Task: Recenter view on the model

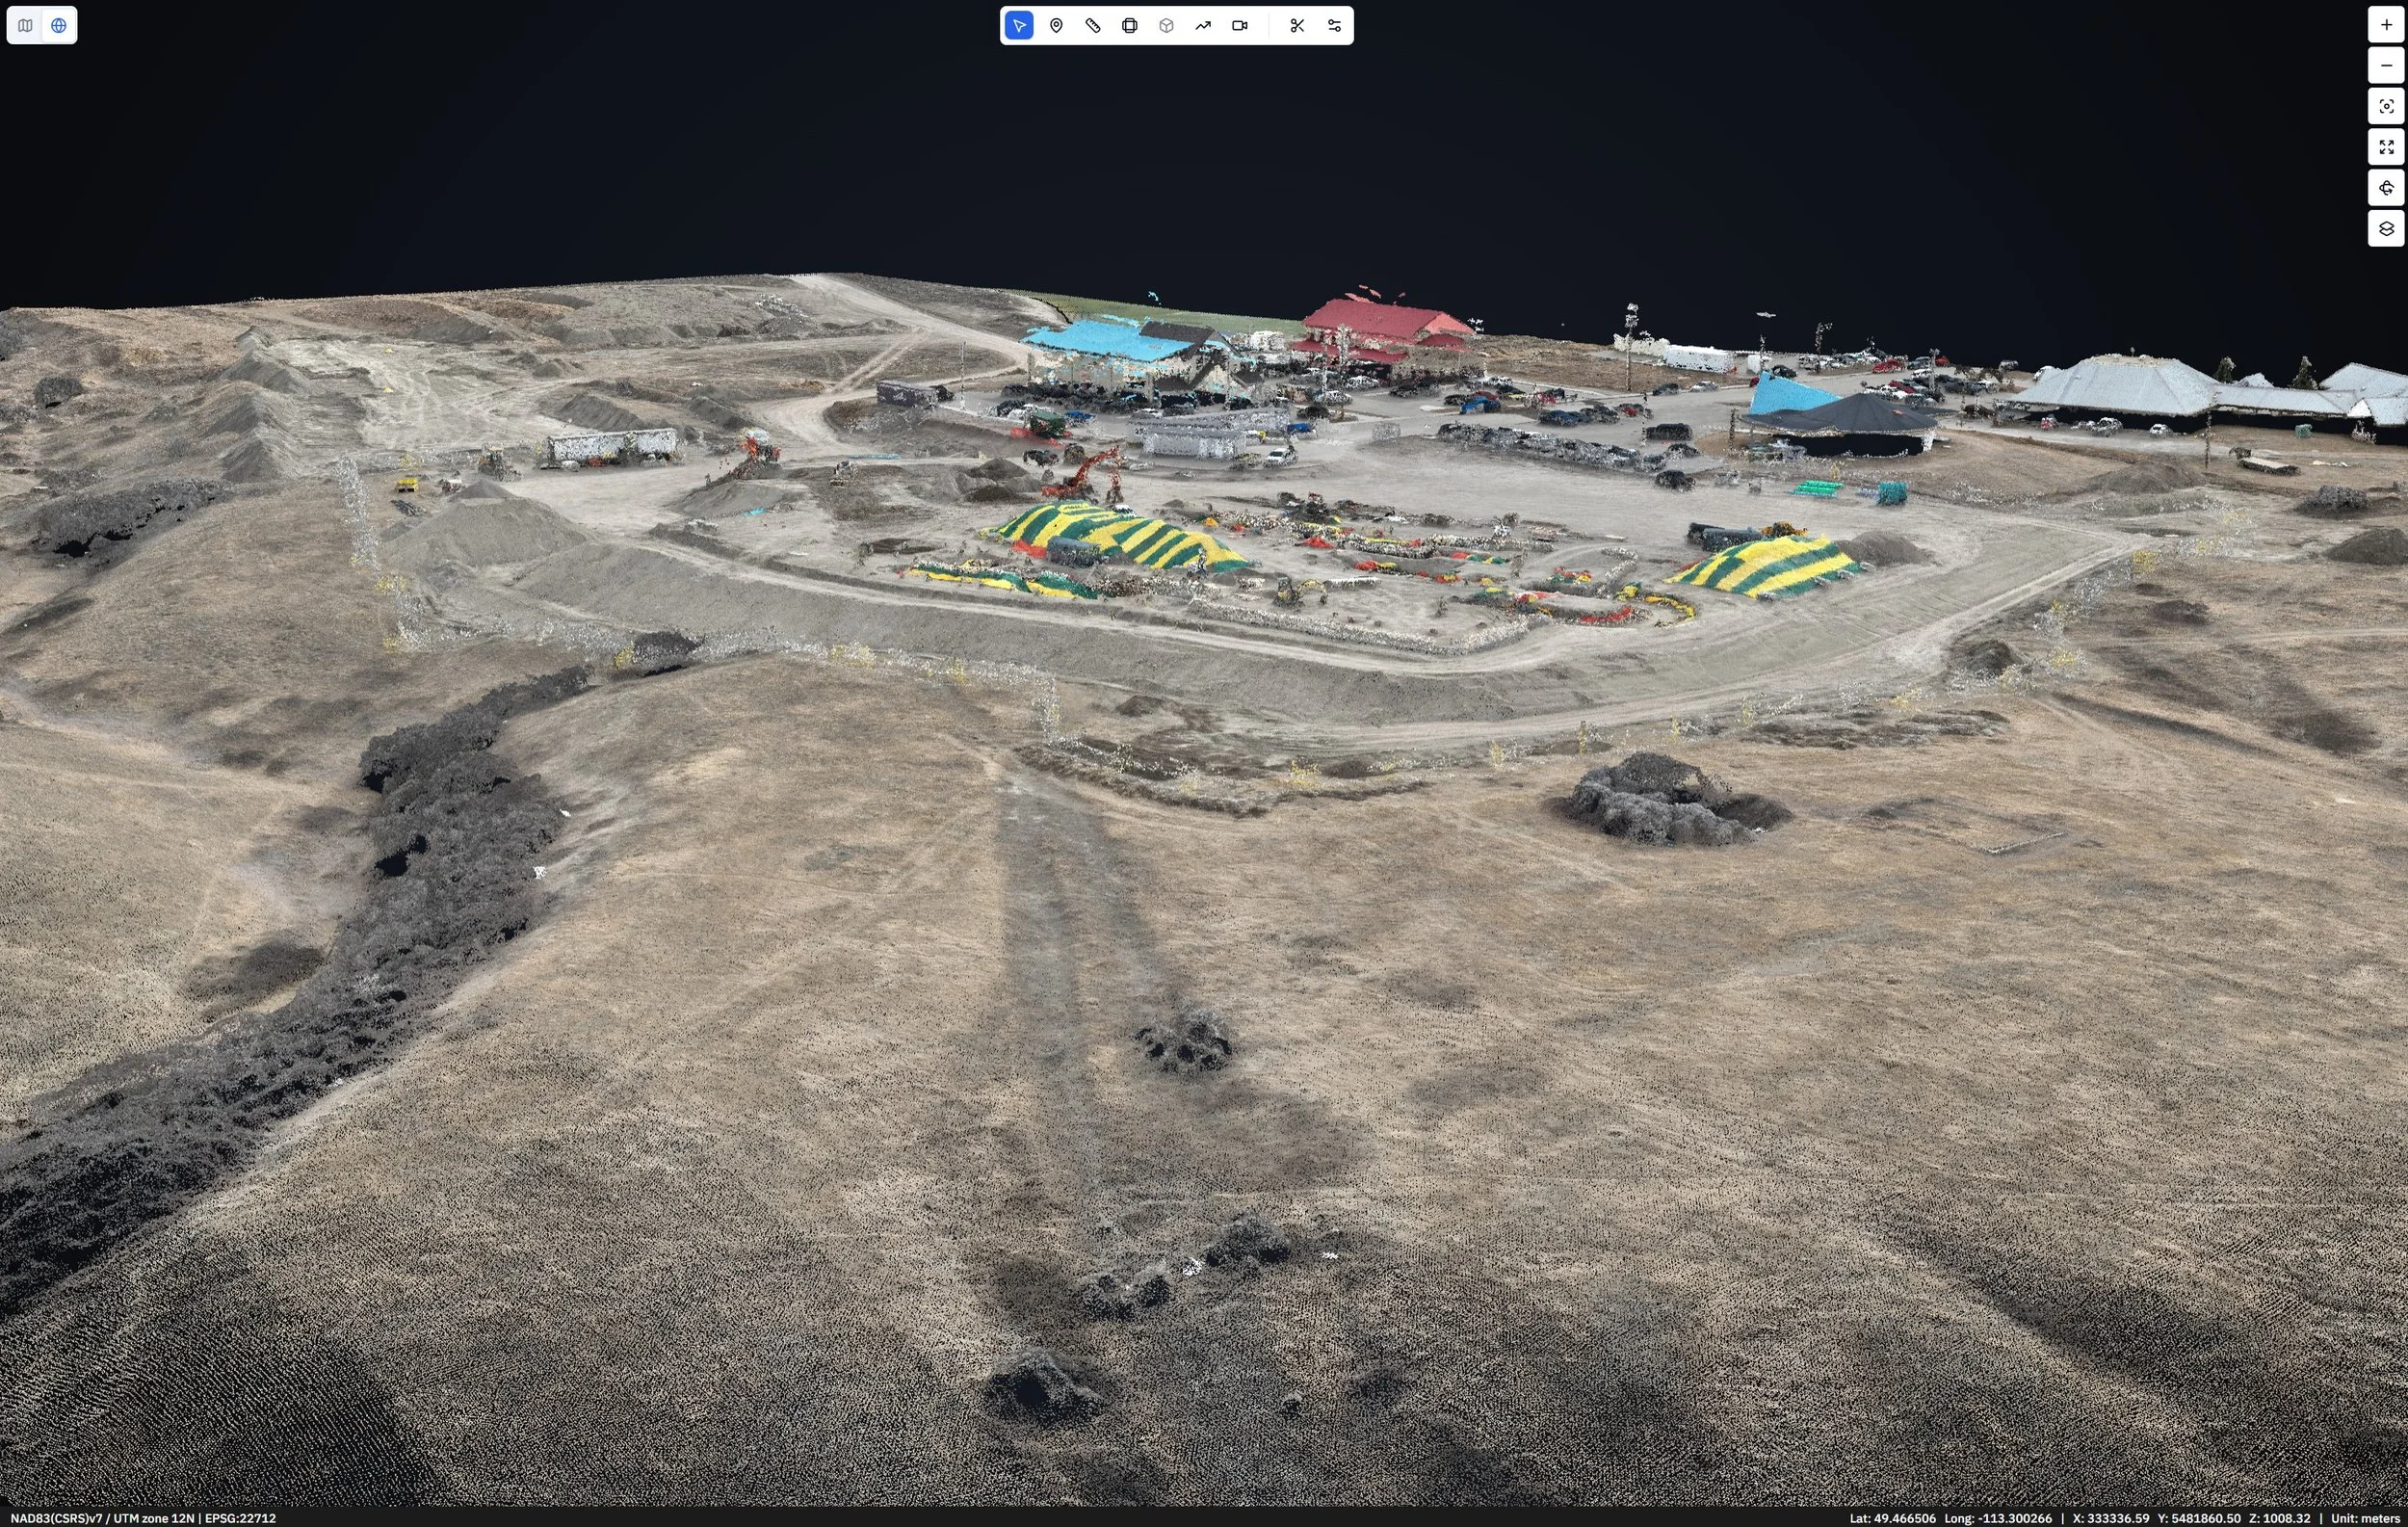Action: pos(2386,106)
